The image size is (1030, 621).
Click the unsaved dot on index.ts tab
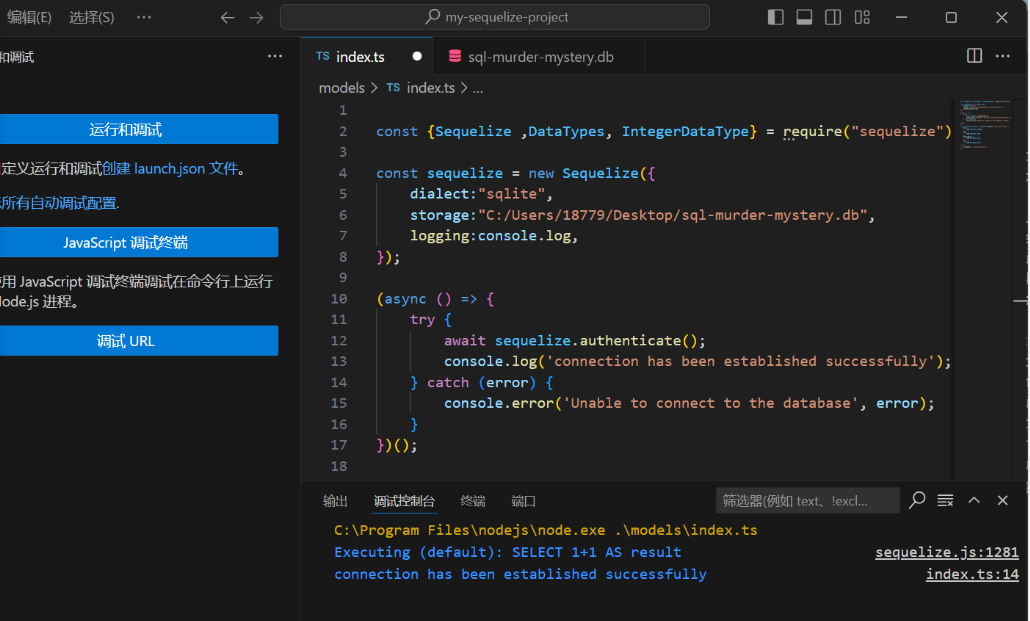(x=416, y=57)
